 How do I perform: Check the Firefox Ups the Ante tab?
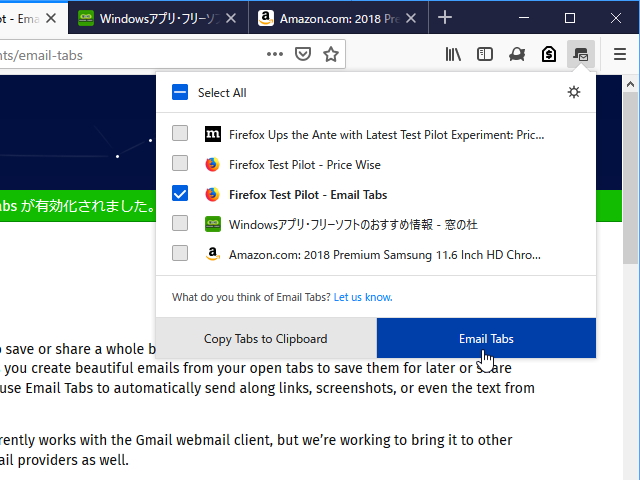[x=180, y=133]
